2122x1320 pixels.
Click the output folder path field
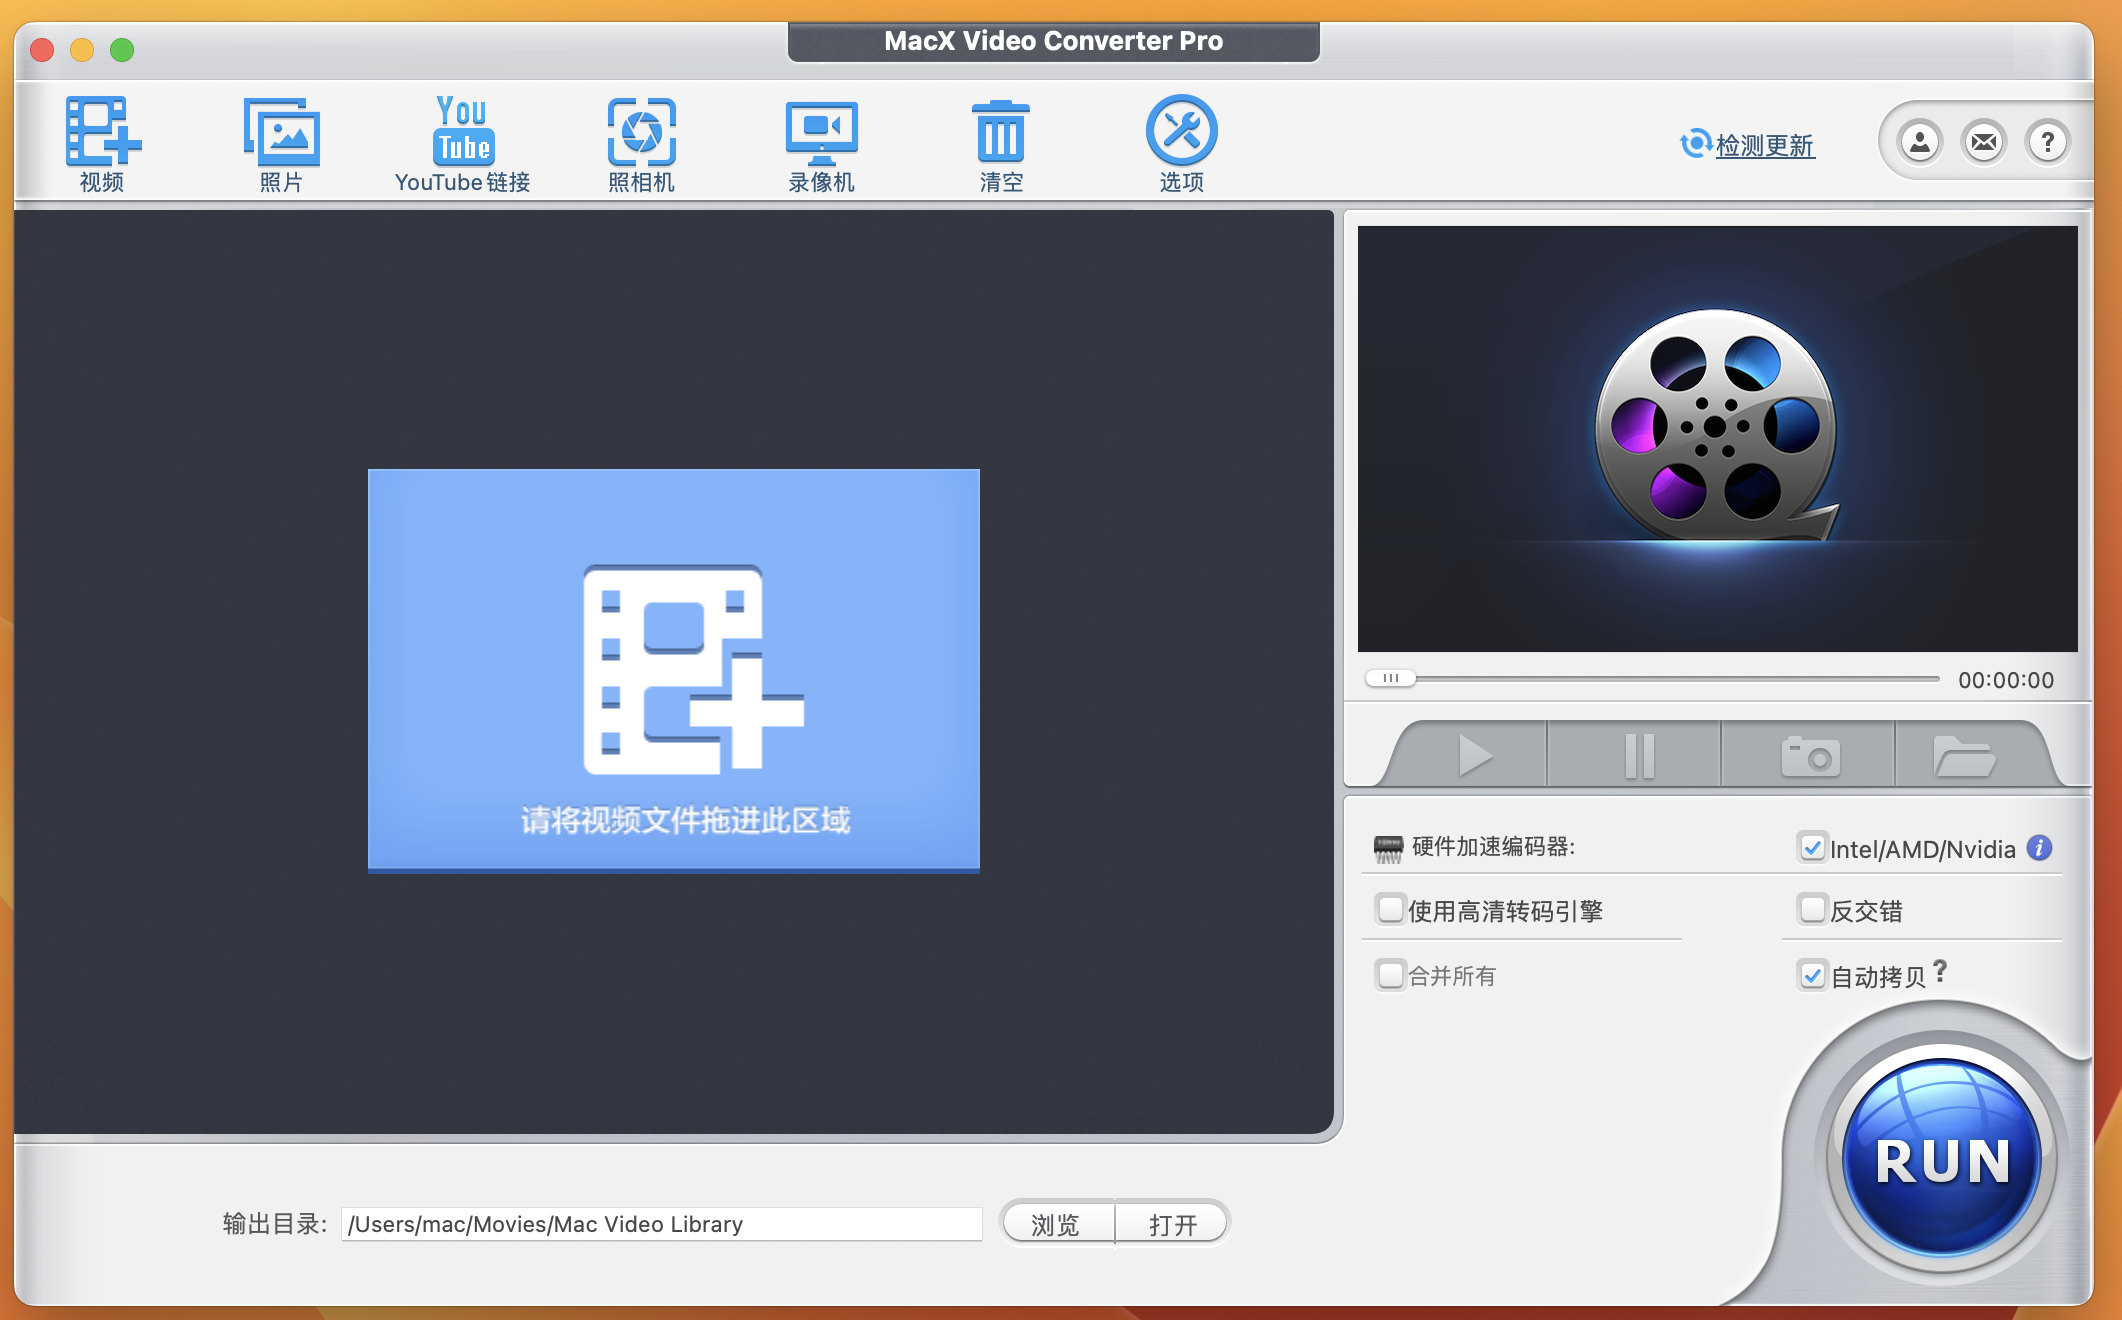660,1224
